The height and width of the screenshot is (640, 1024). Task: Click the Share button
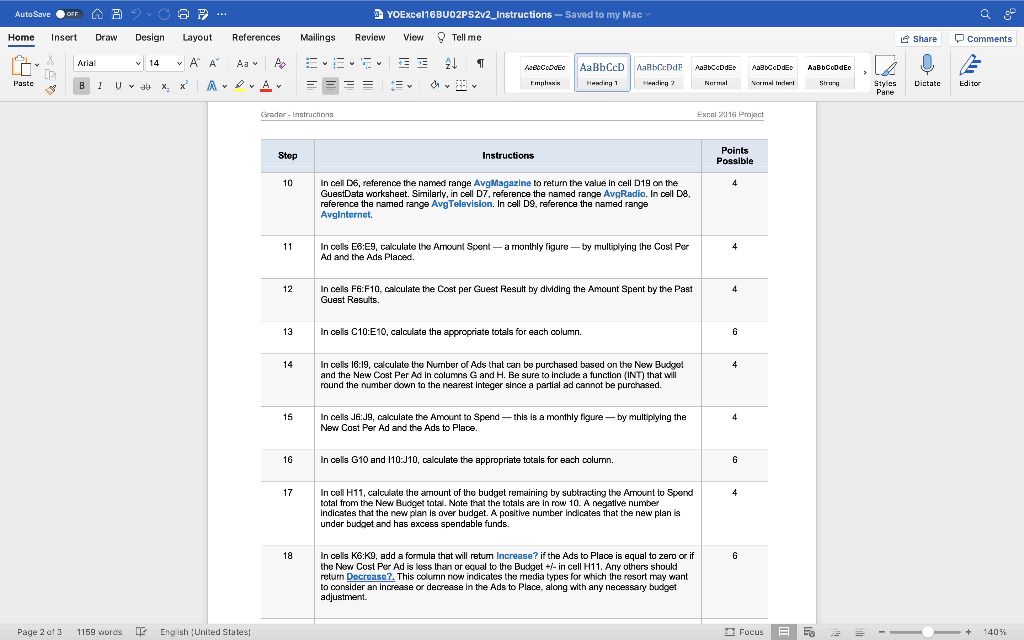[918, 39]
